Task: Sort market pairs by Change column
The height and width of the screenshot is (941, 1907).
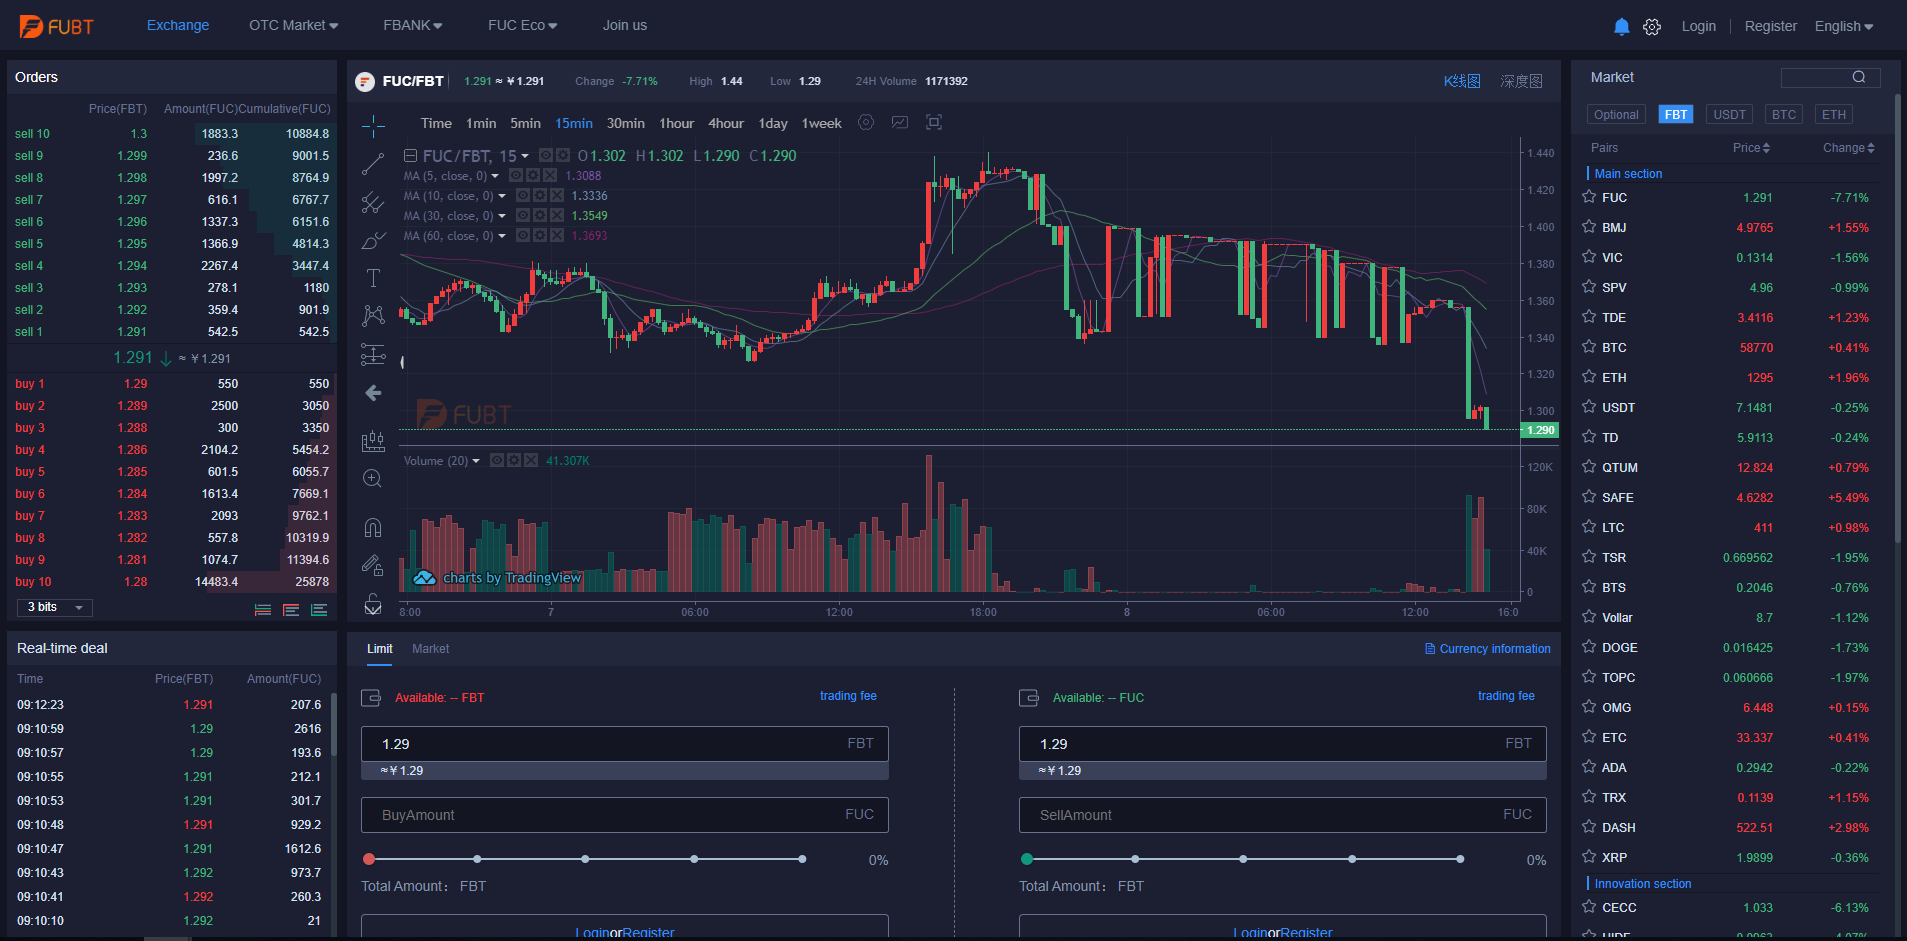Action: point(1849,148)
